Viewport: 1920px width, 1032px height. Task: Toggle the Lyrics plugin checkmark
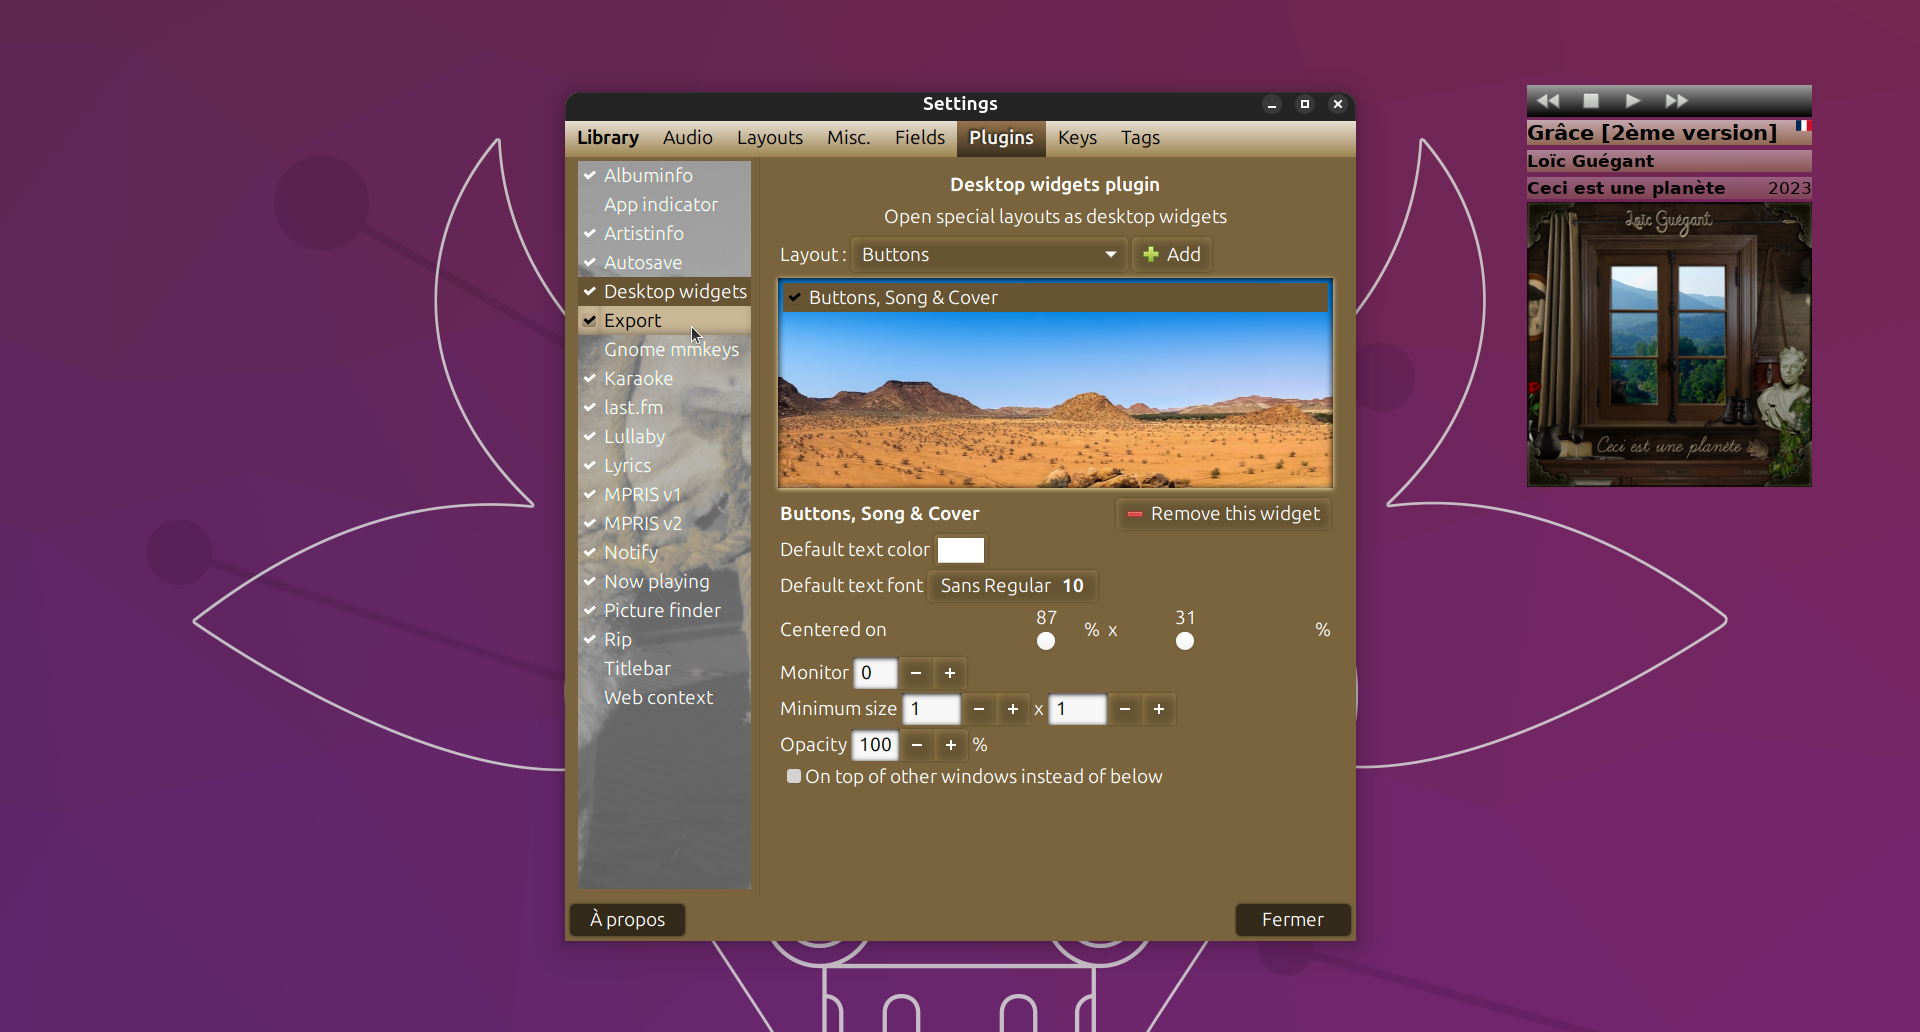point(590,465)
